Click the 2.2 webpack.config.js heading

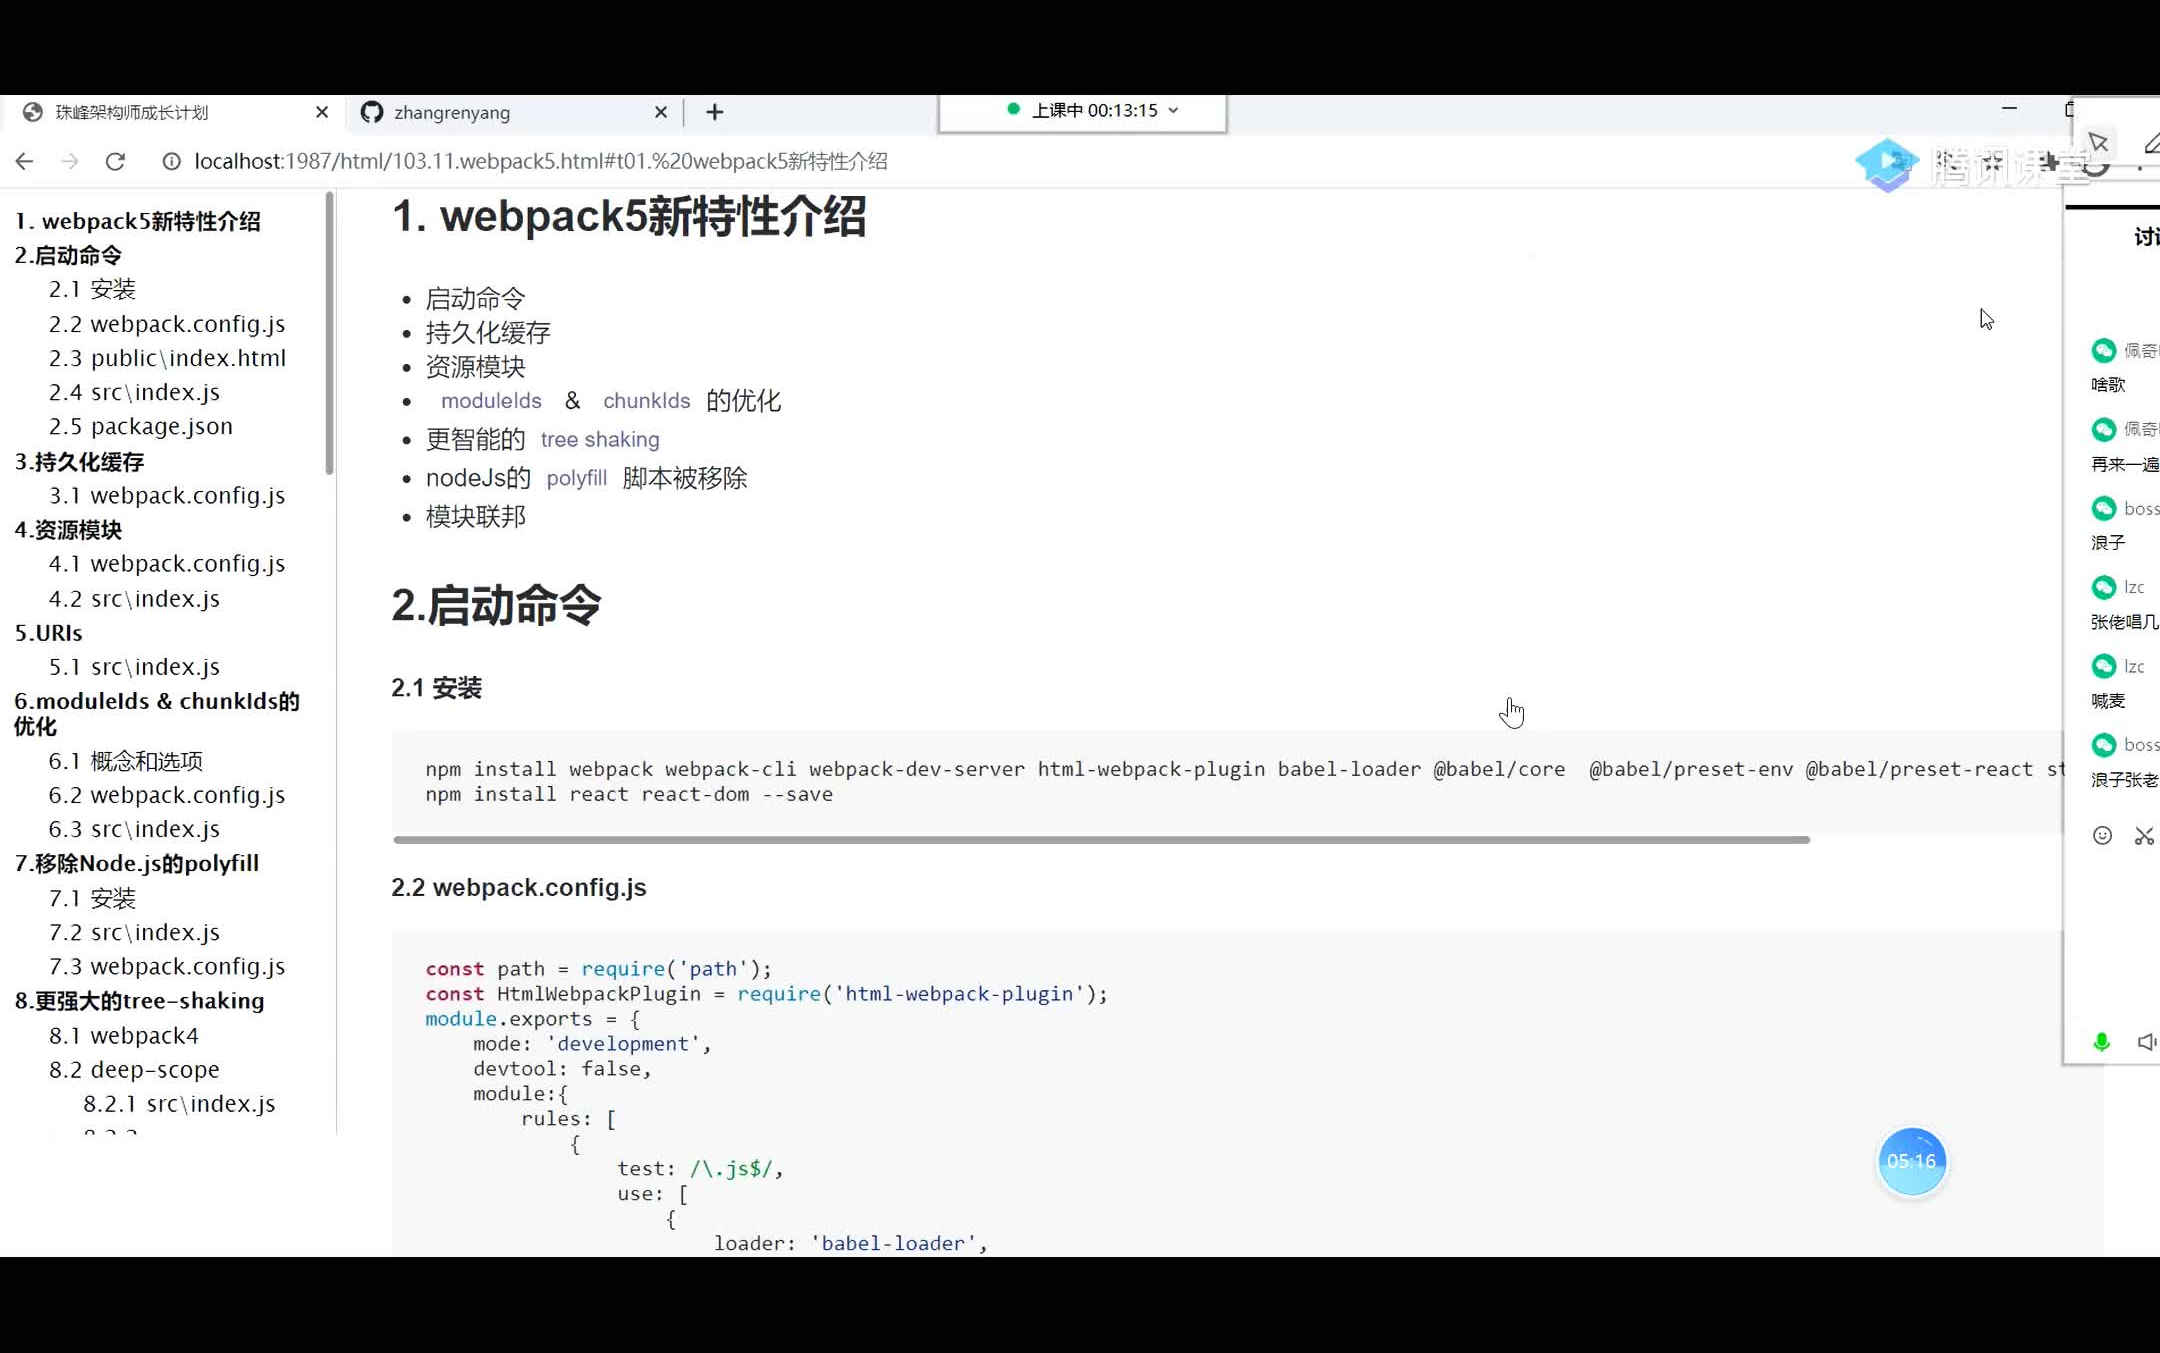pyautogui.click(x=518, y=888)
